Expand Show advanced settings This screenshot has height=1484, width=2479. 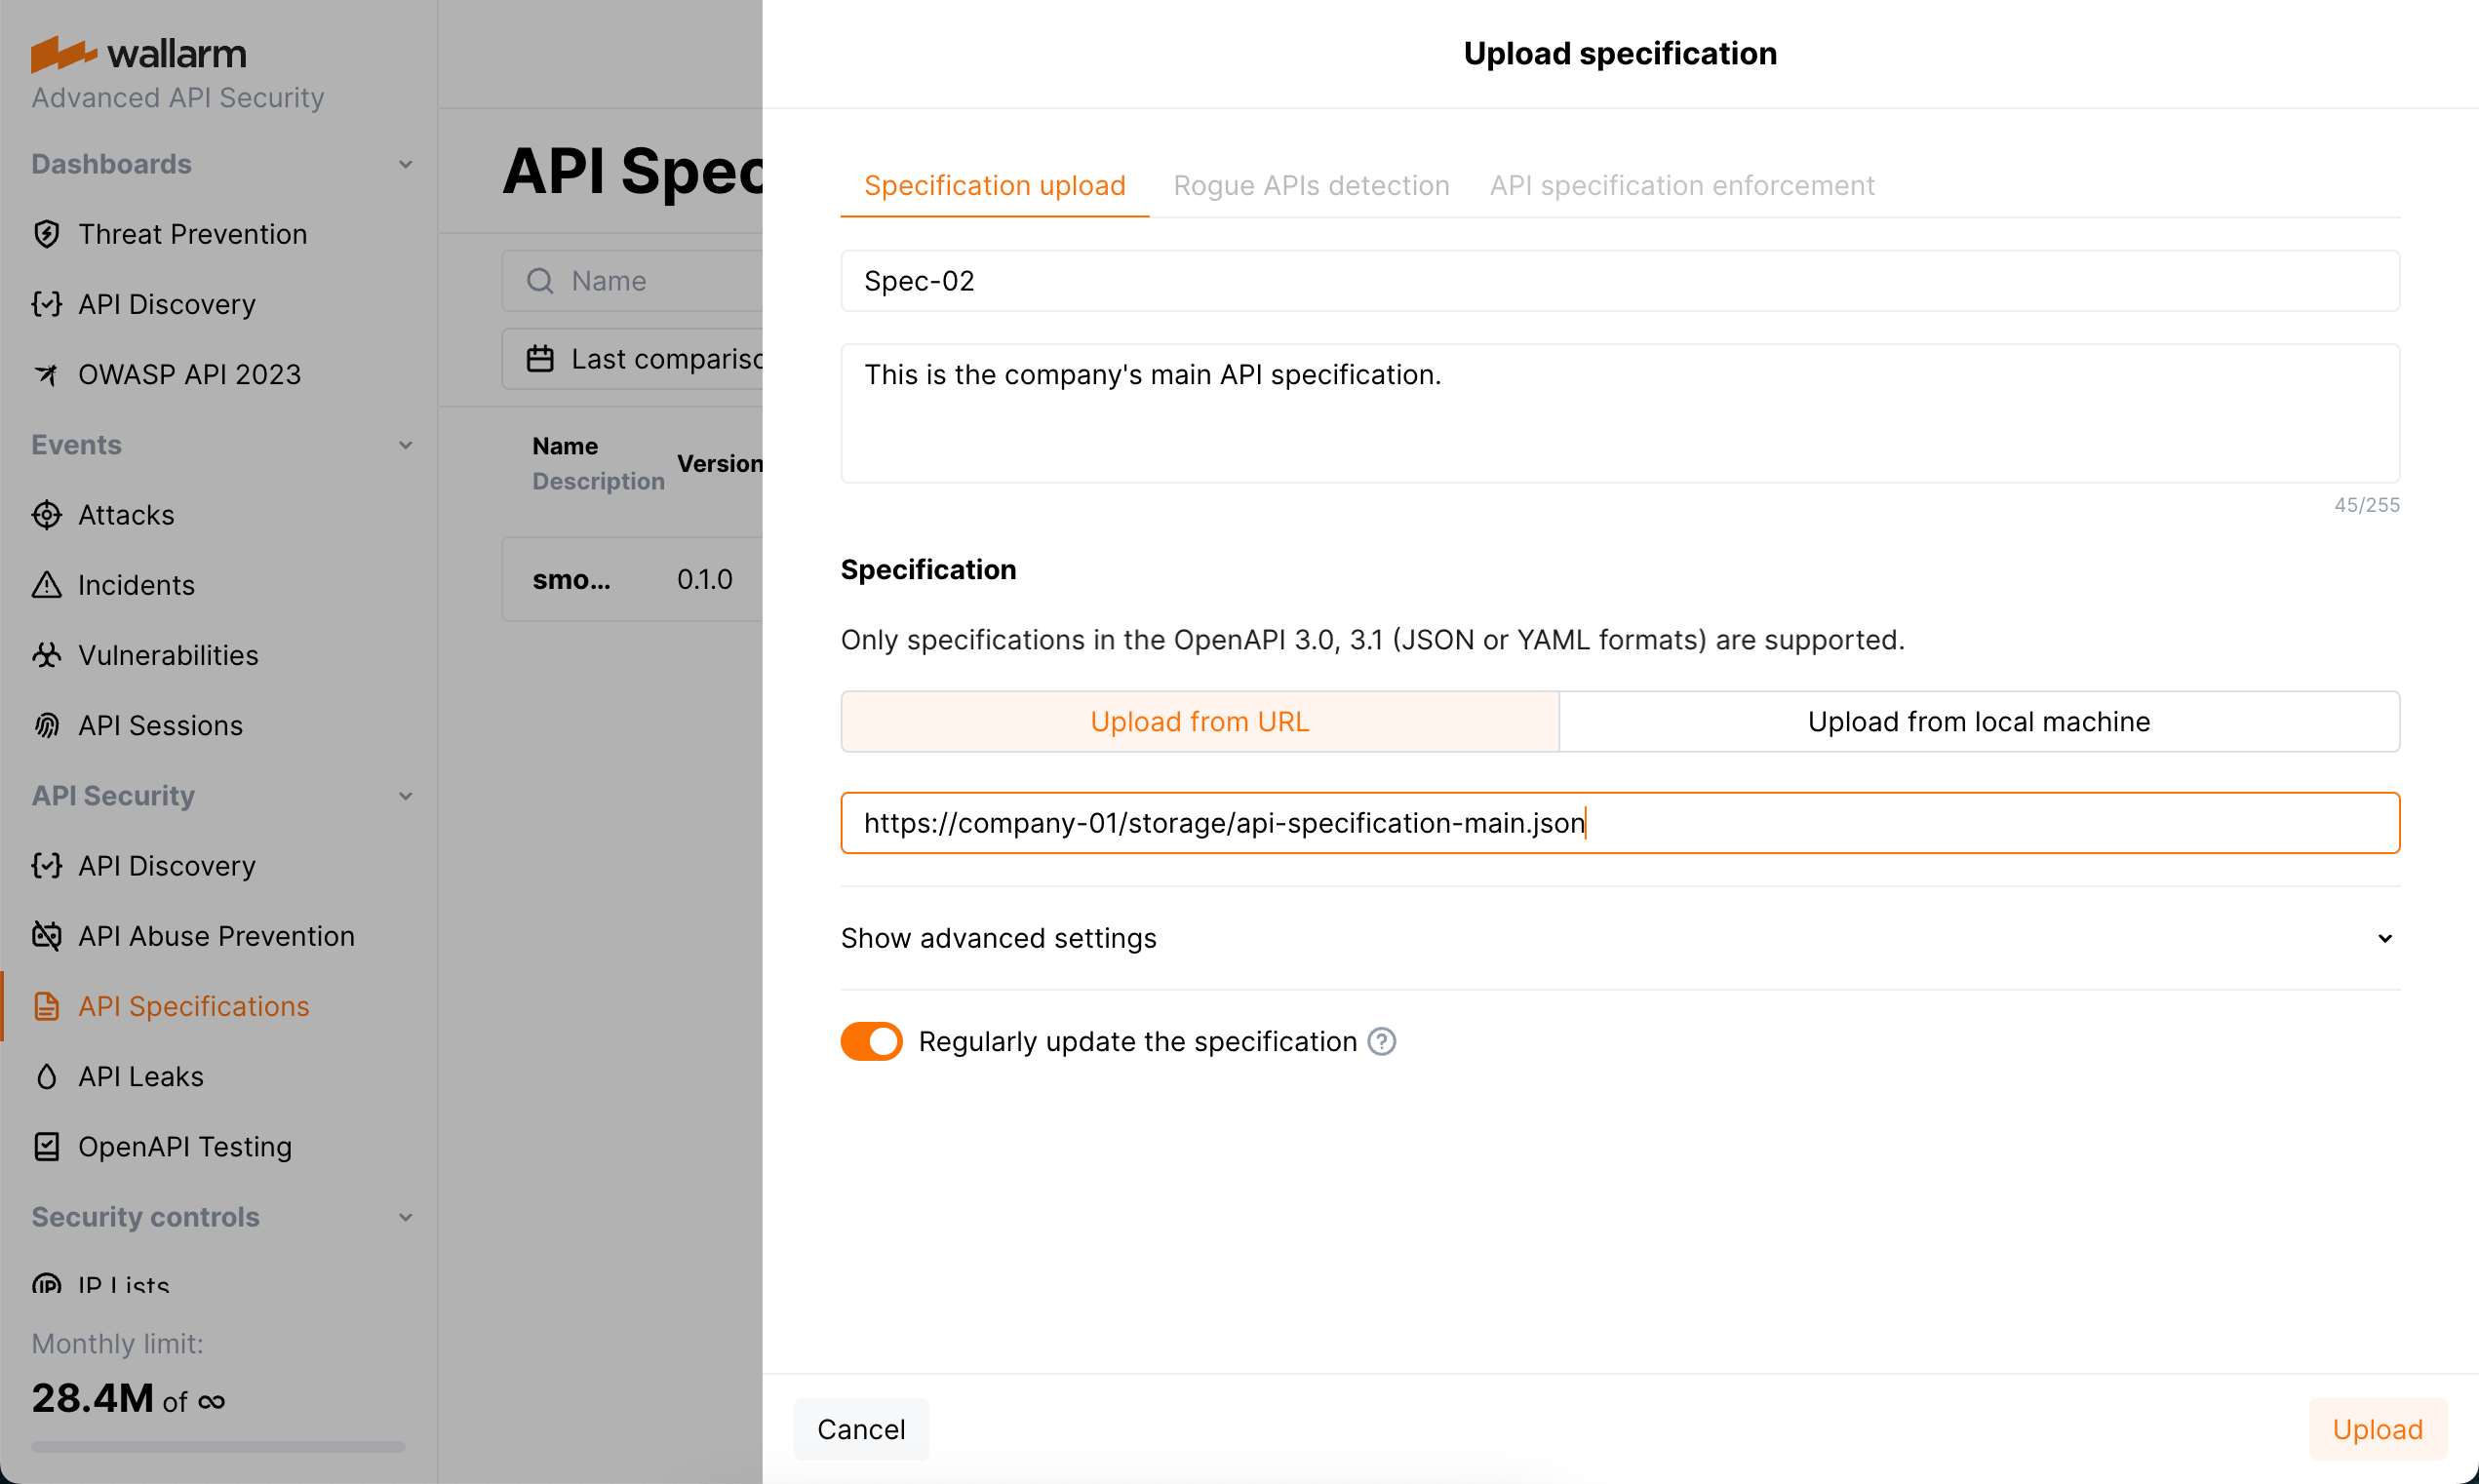pyautogui.click(x=998, y=938)
